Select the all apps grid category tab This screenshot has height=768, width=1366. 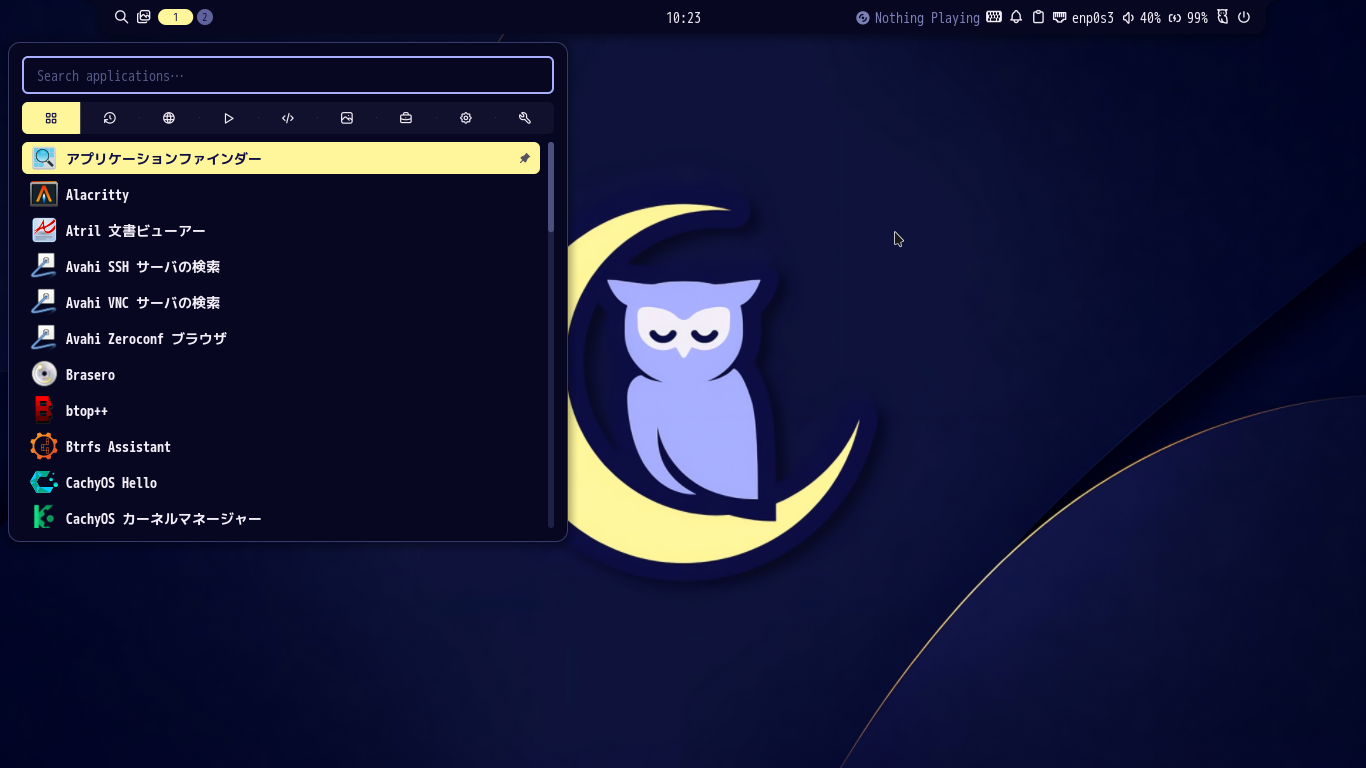point(51,118)
